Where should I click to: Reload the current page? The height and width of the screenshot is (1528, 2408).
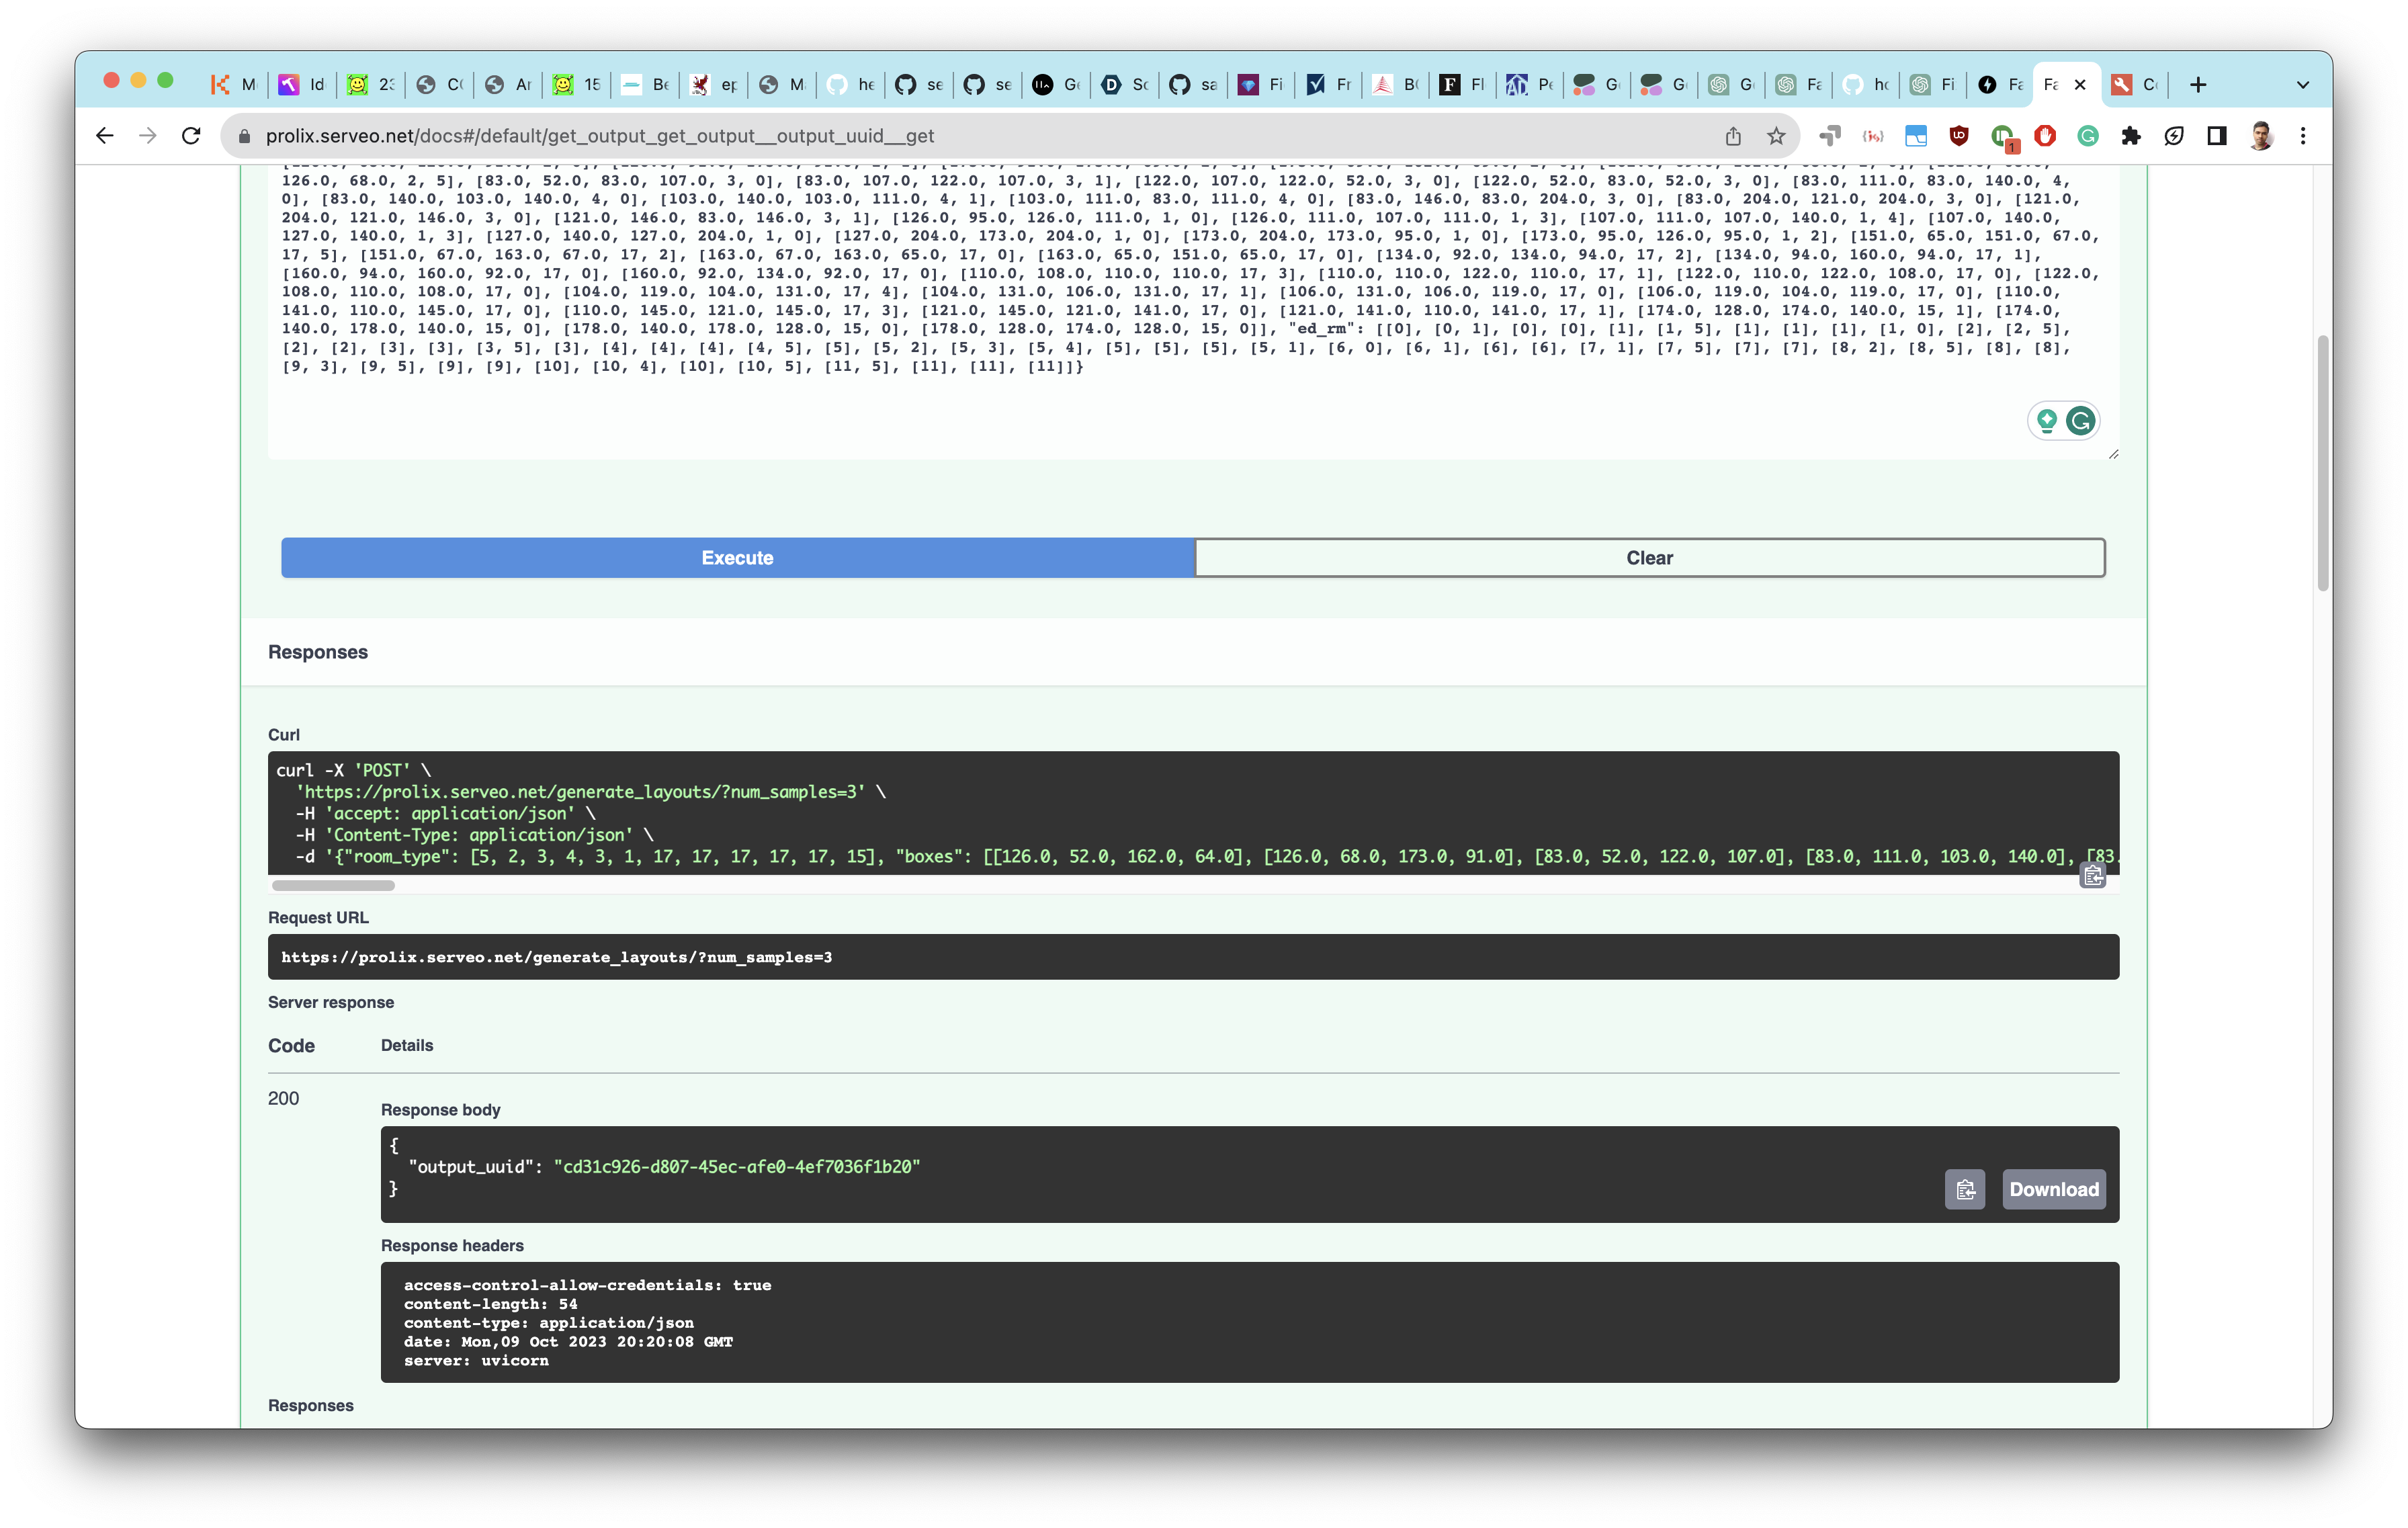coord(191,136)
